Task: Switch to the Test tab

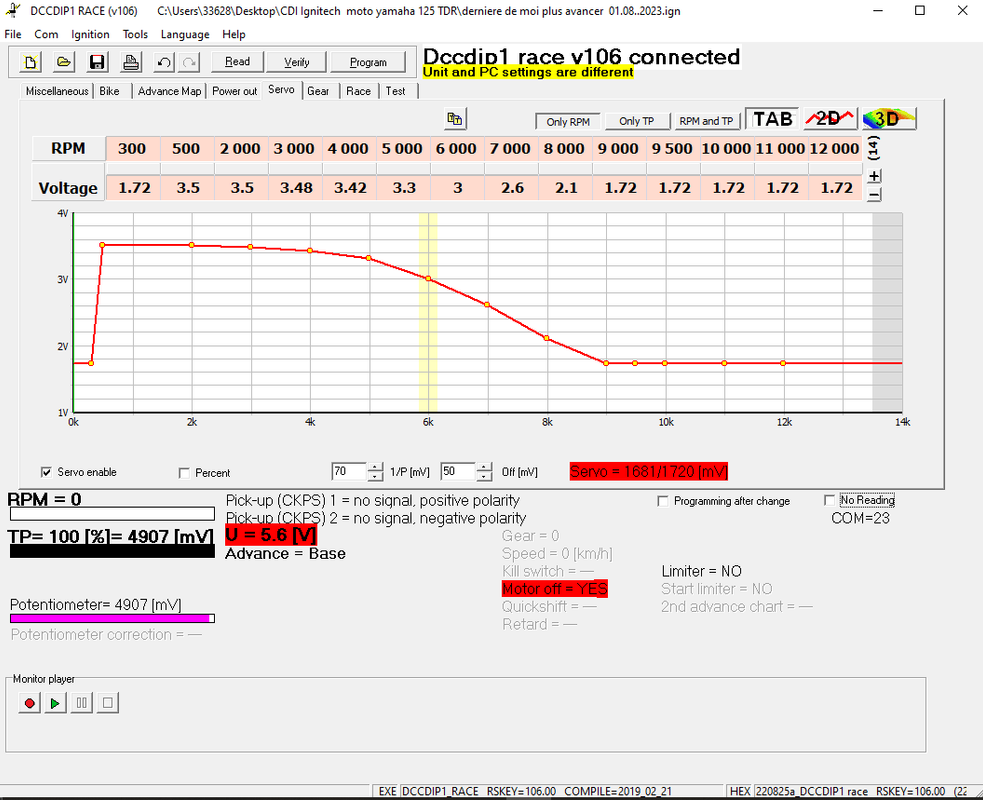Action: click(x=396, y=91)
